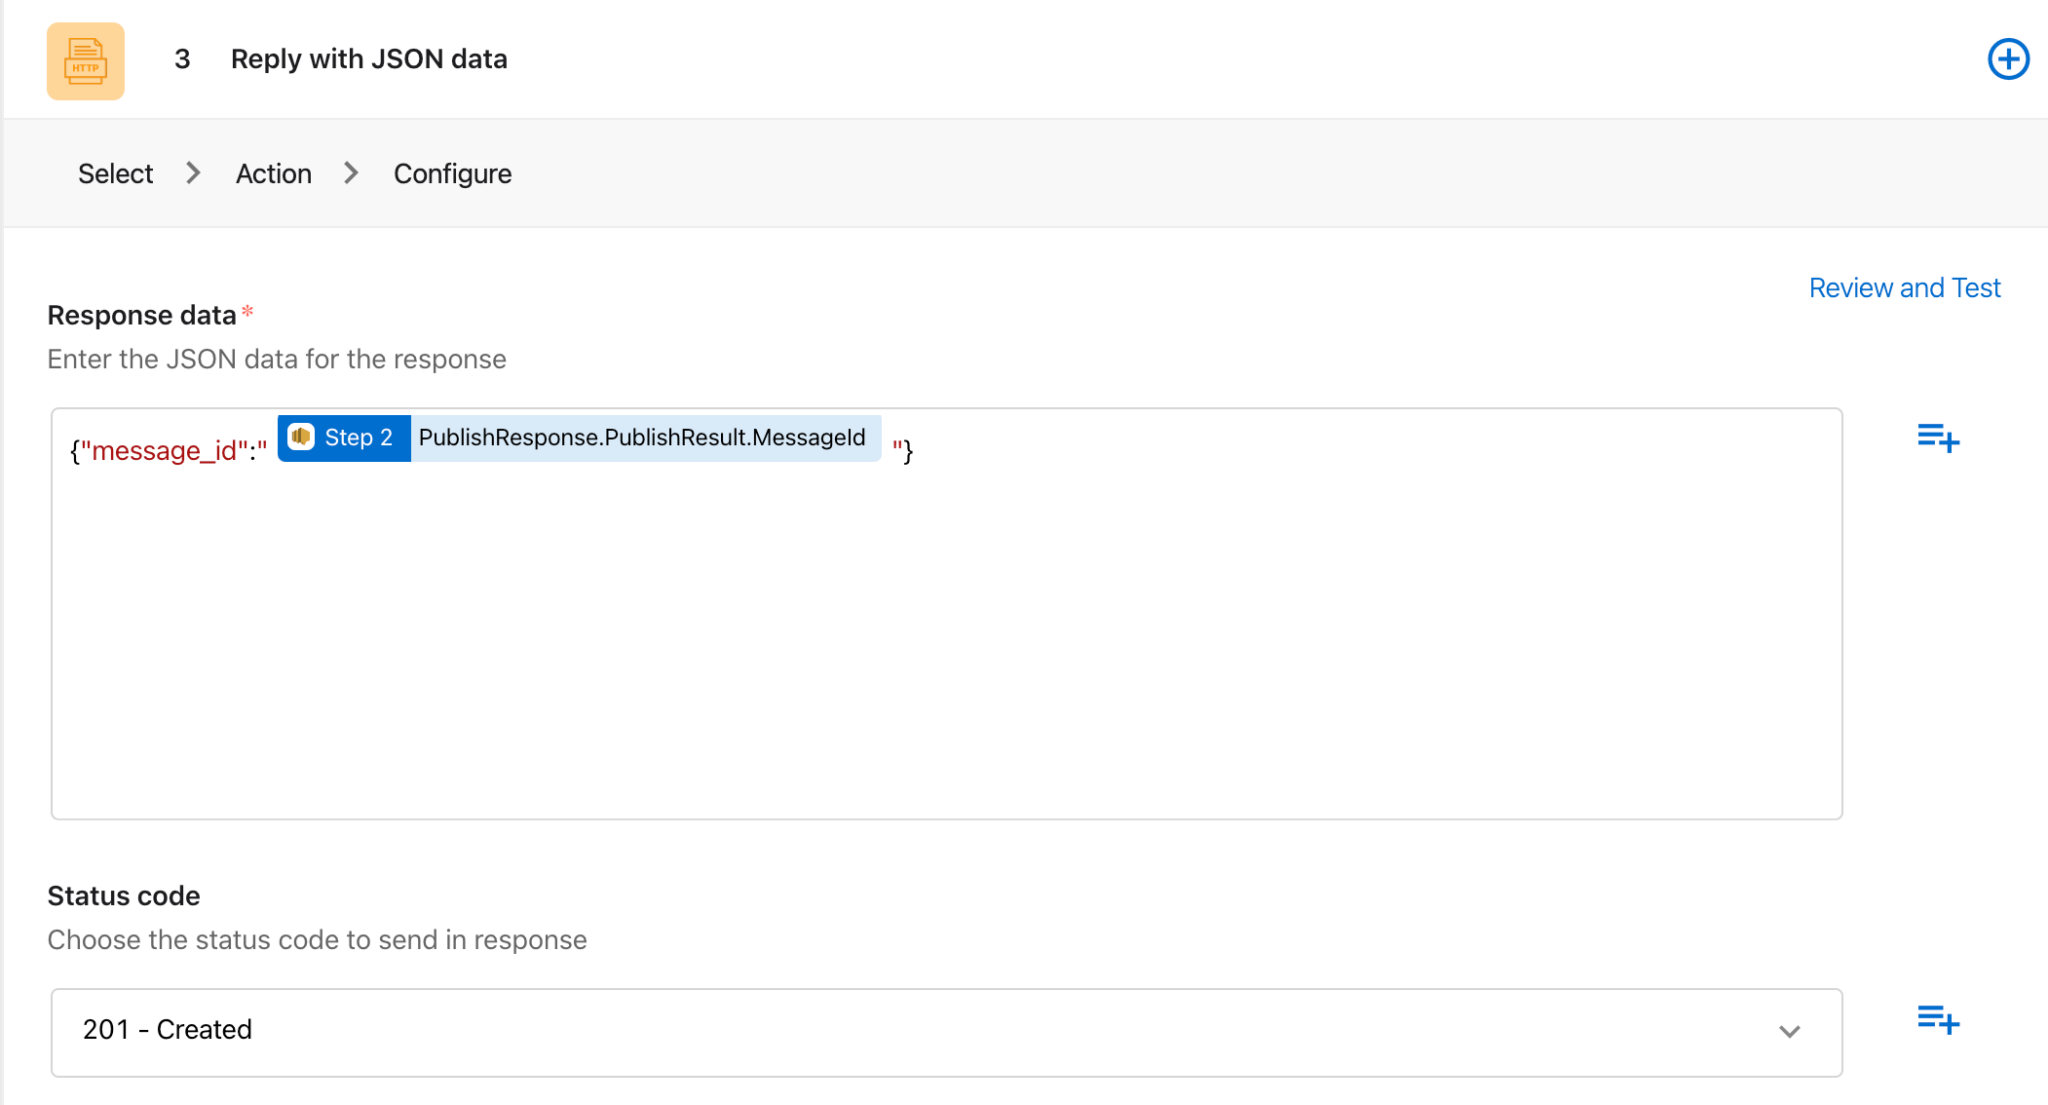Click the chevron between Select and Action
This screenshot has height=1105, width=2048.
pos(193,173)
